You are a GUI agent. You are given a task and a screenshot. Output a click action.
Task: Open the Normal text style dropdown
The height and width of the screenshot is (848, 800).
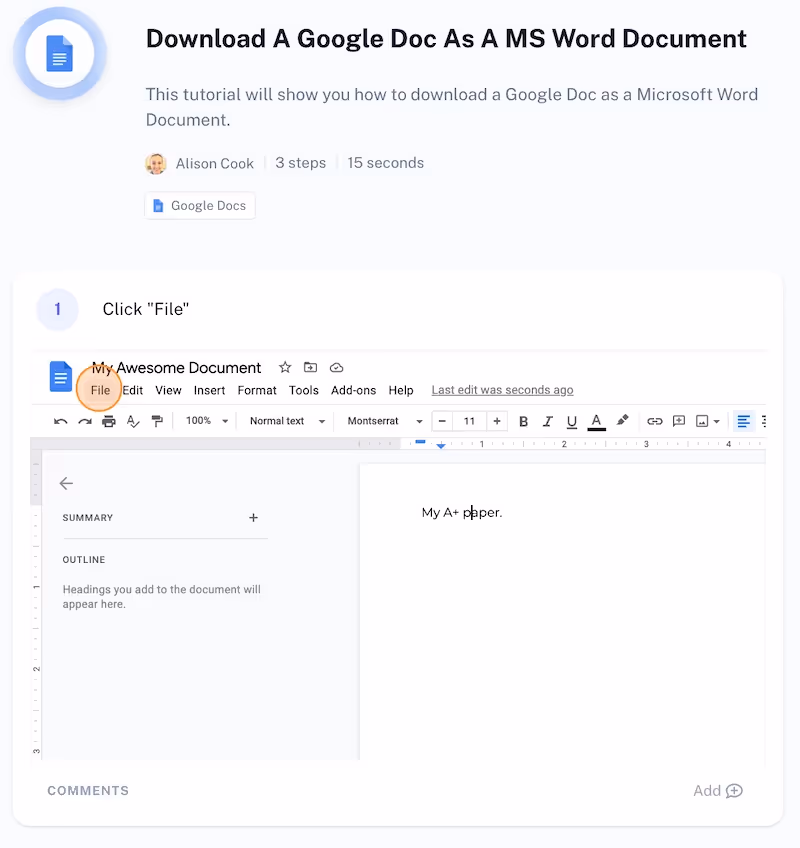point(287,421)
